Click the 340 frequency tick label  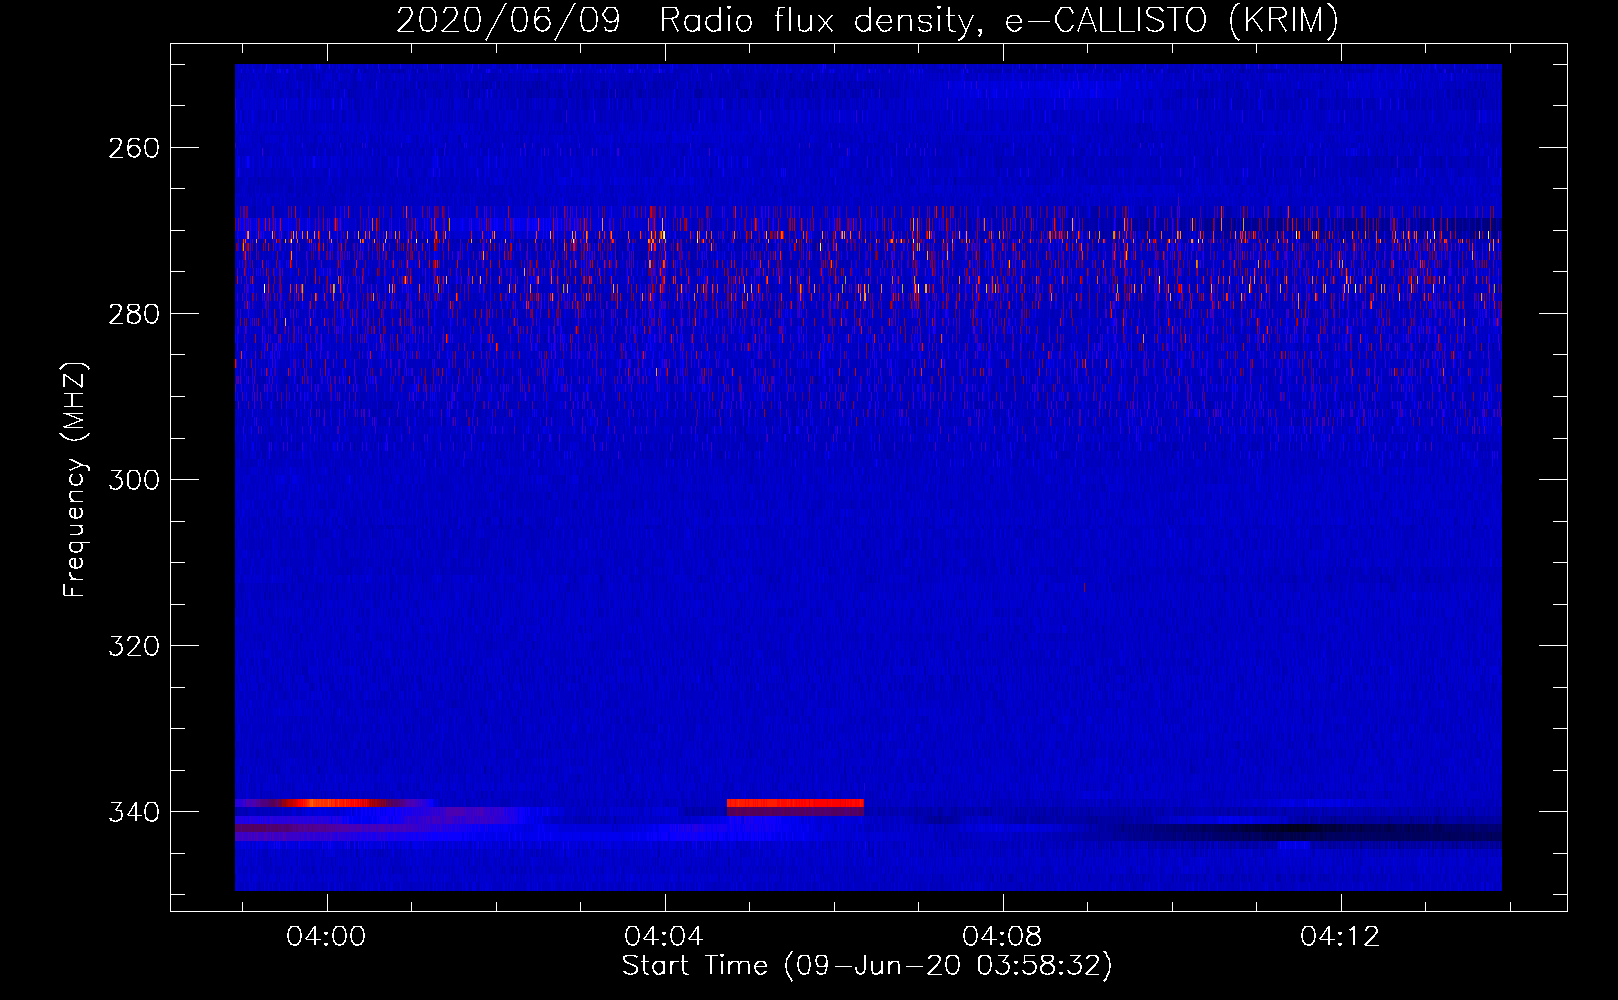pyautogui.click(x=134, y=812)
